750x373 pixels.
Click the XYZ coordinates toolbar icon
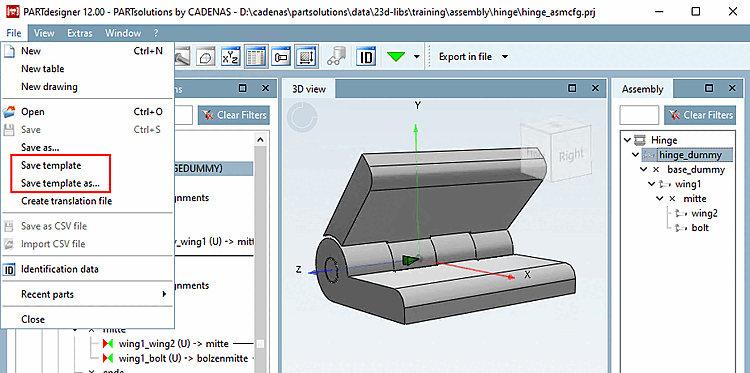click(232, 57)
